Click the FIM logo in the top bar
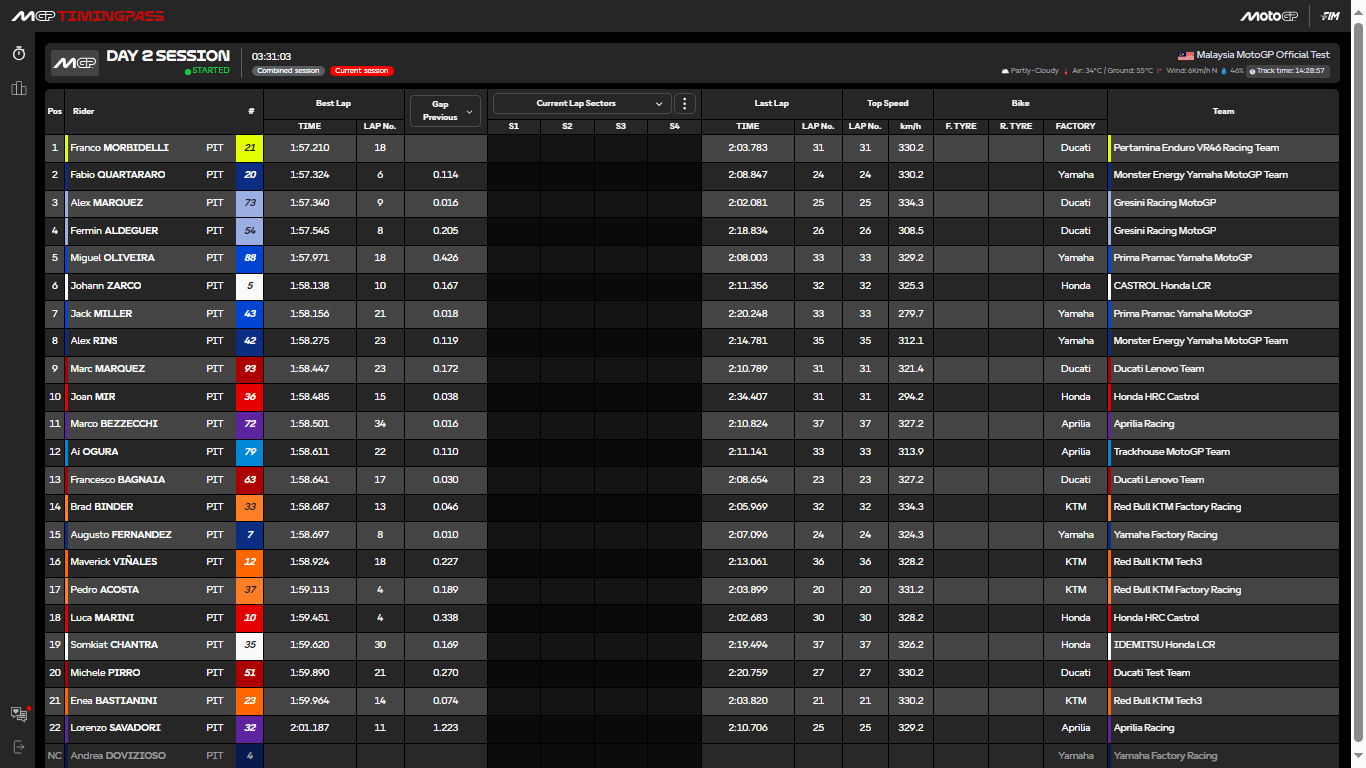 click(1331, 16)
